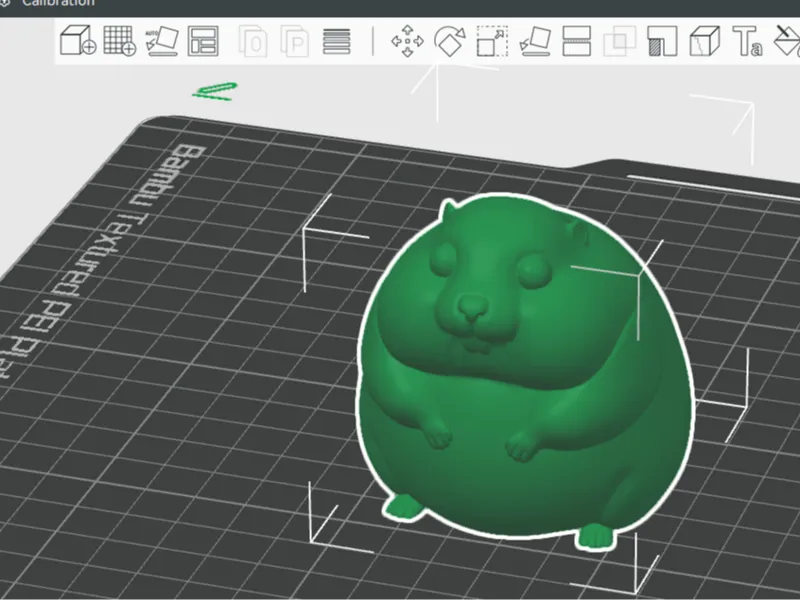Activate the Cut tool
800x600 pixels.
(577, 41)
